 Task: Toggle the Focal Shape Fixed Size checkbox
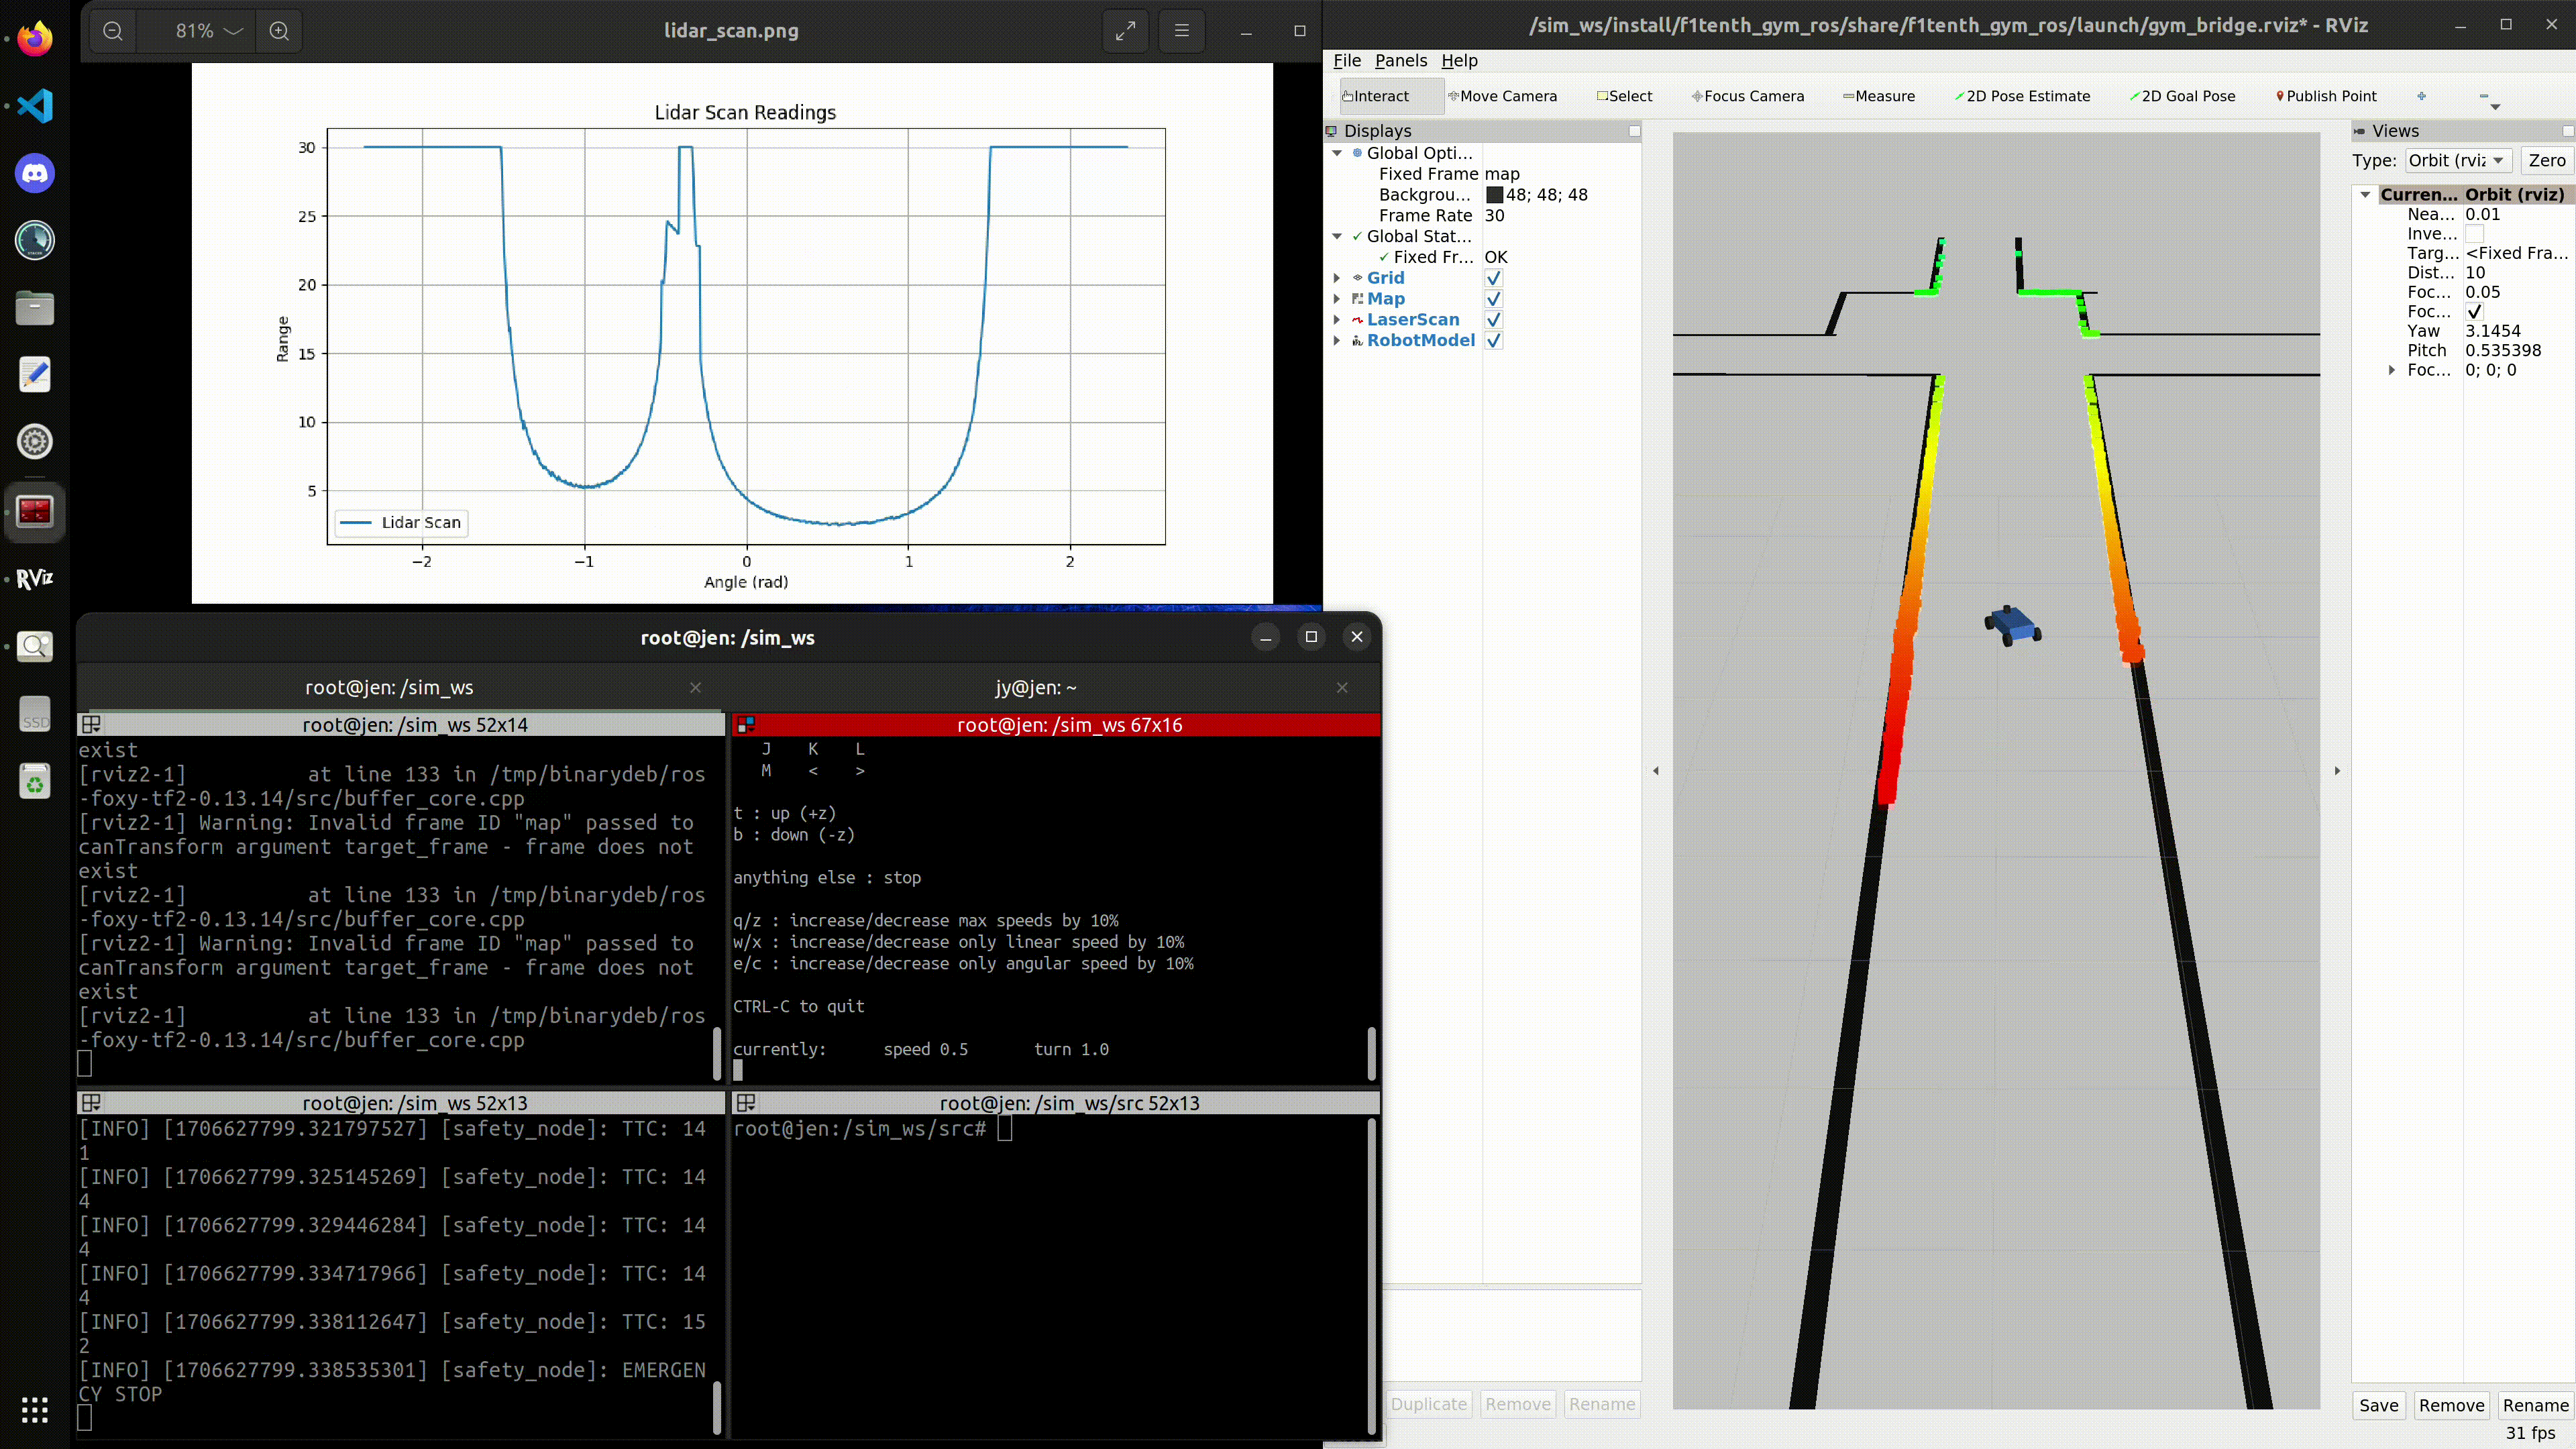[x=2474, y=312]
